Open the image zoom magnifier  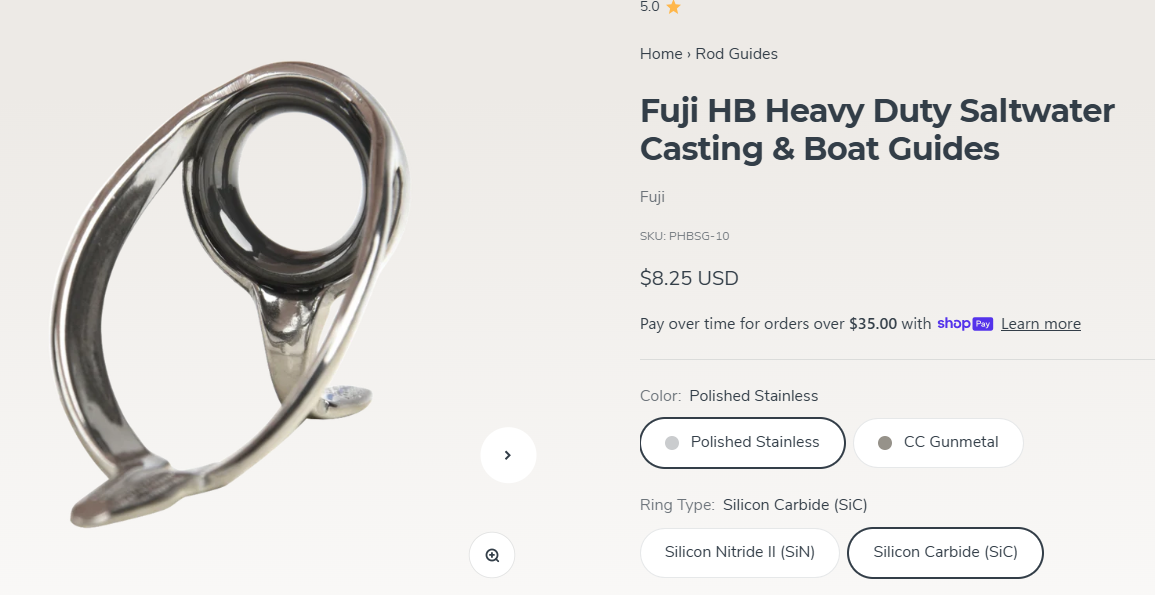pos(492,555)
